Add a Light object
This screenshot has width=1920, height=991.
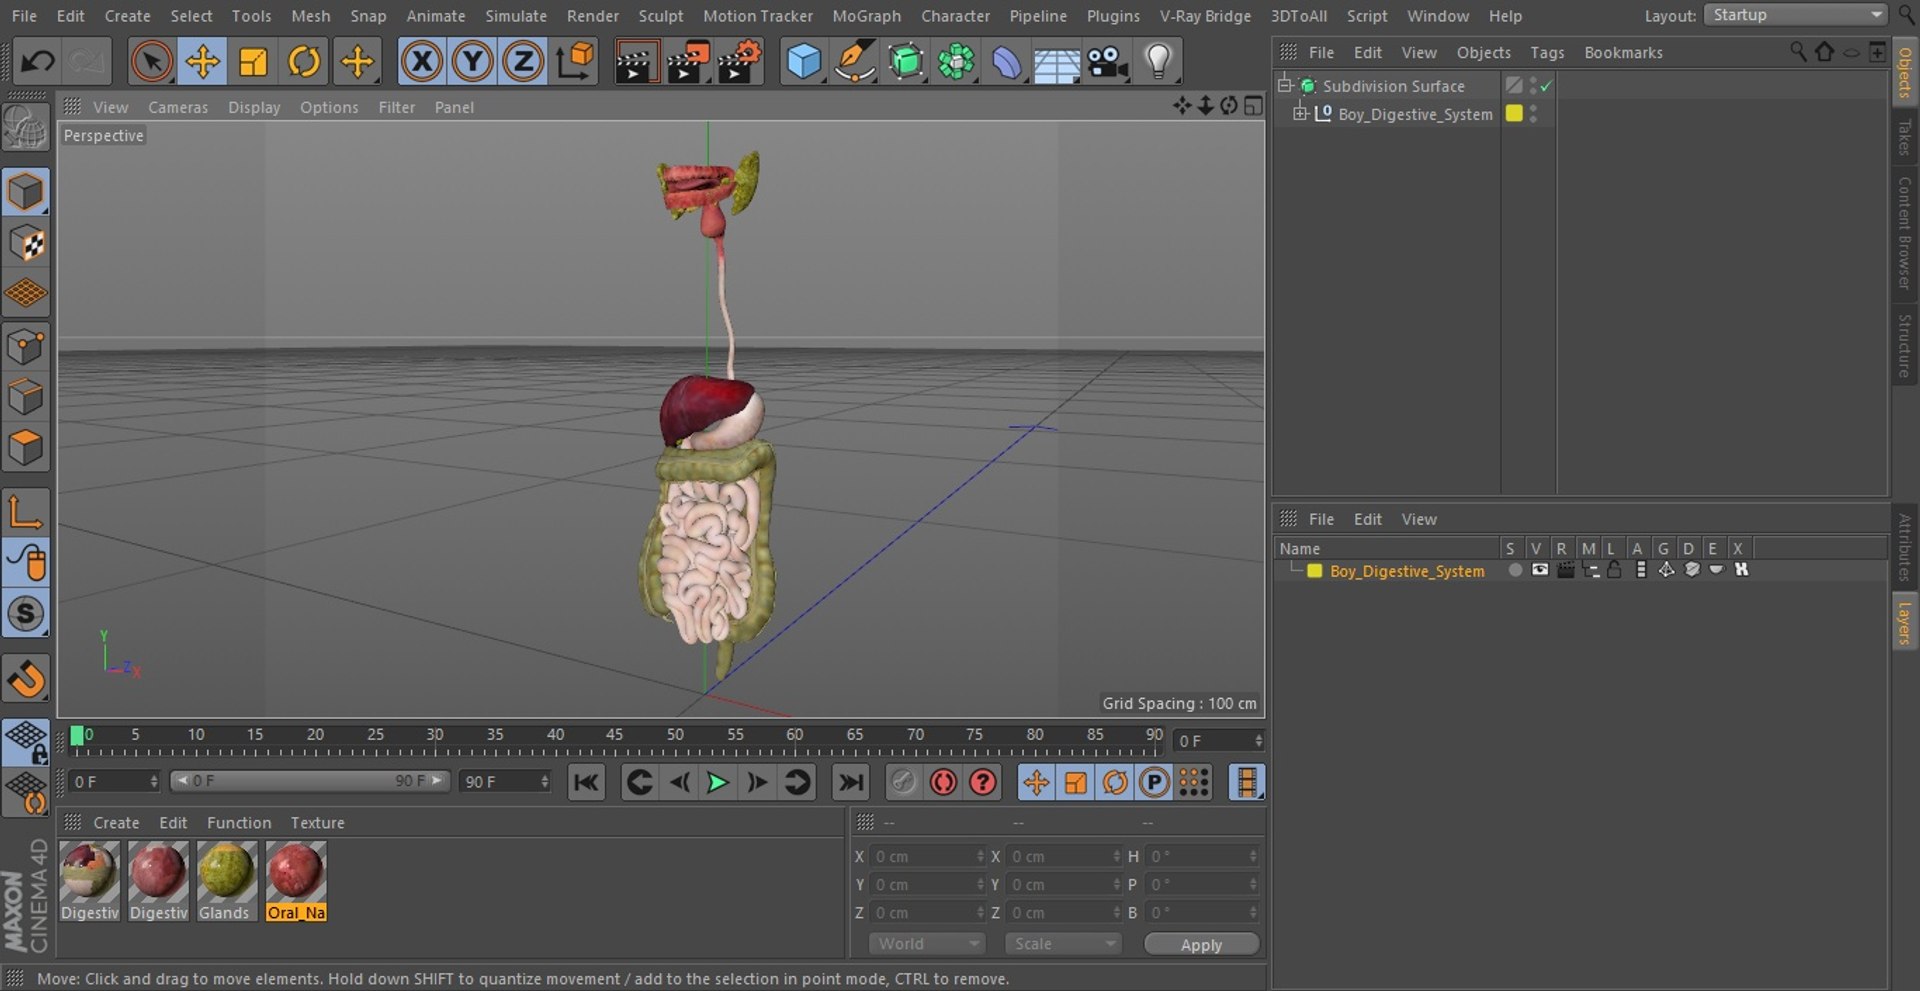tap(1158, 62)
